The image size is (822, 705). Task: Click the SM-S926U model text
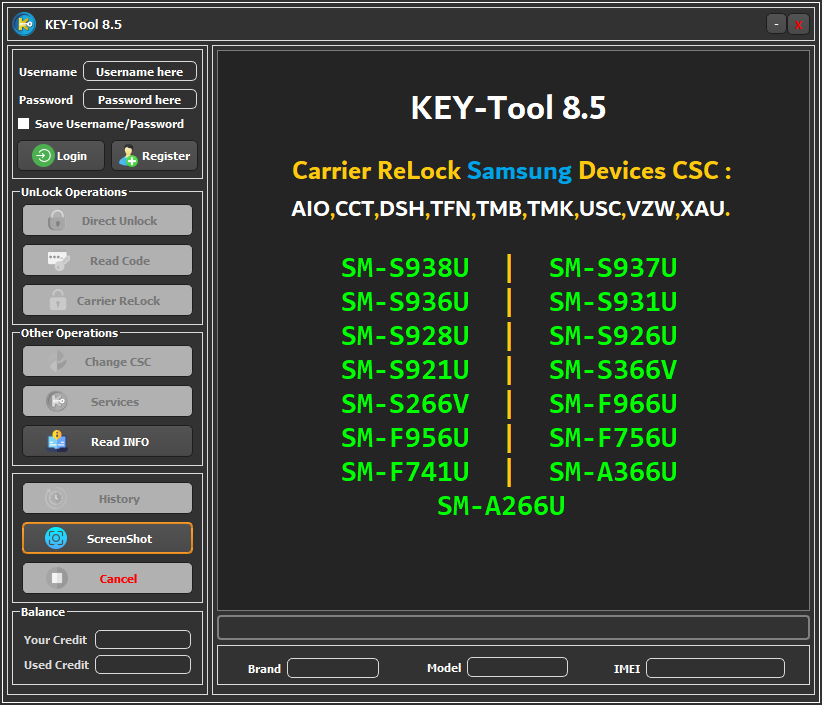click(x=613, y=336)
